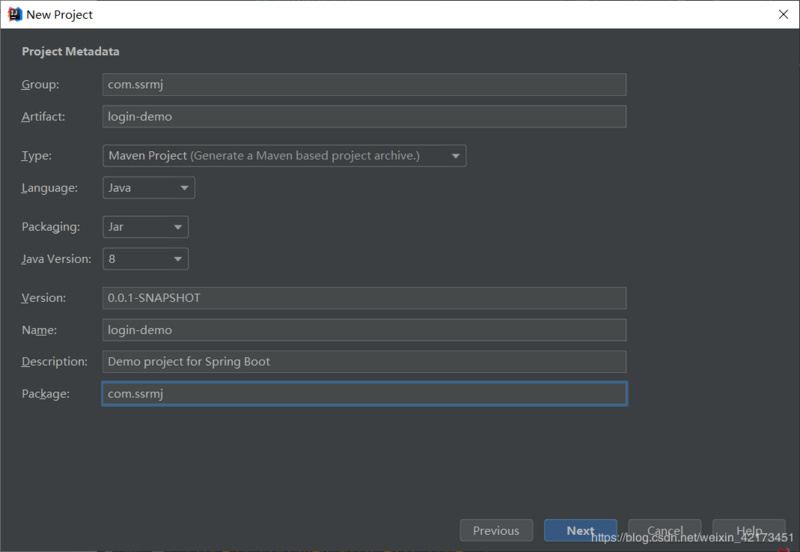This screenshot has width=800, height=552.
Task: Click the Java Version label
Action: click(x=56, y=259)
